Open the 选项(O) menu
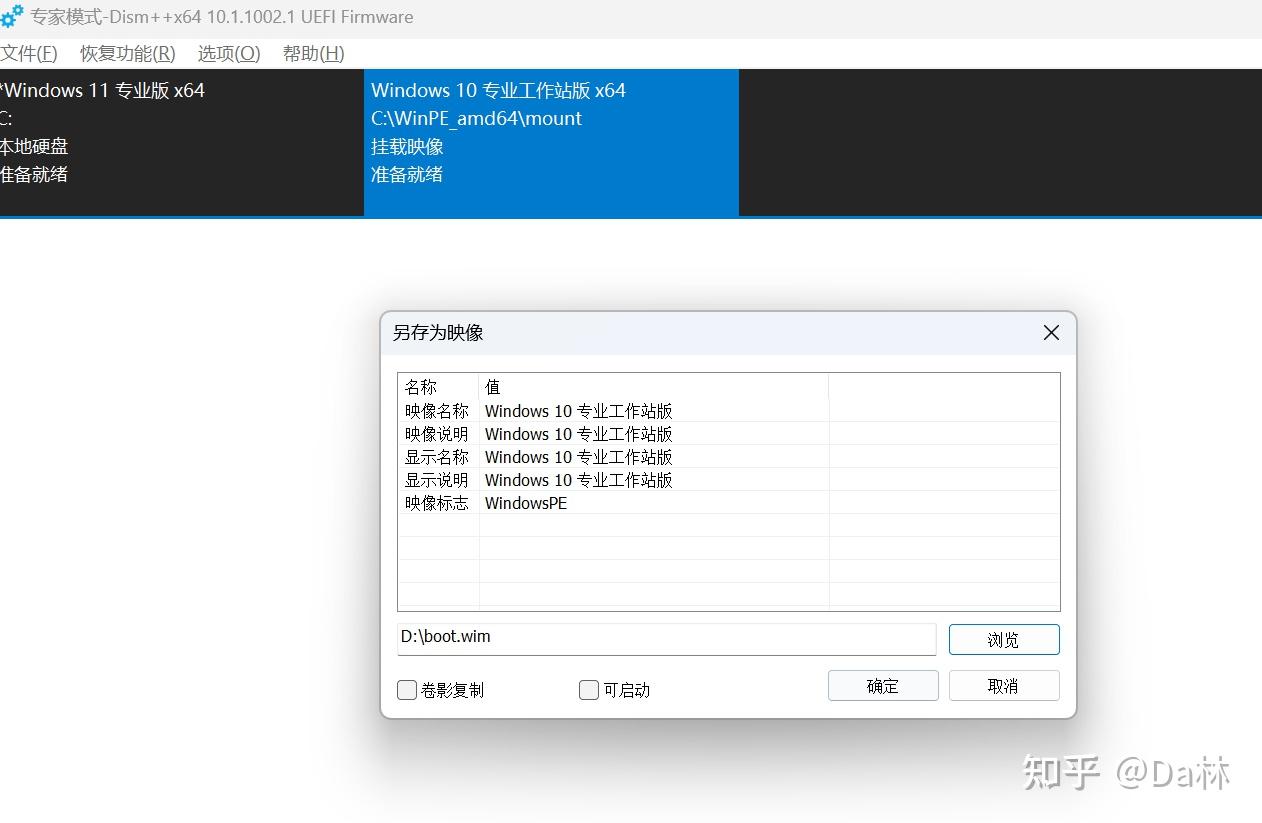Screen dimensions: 1262x823 (229, 53)
